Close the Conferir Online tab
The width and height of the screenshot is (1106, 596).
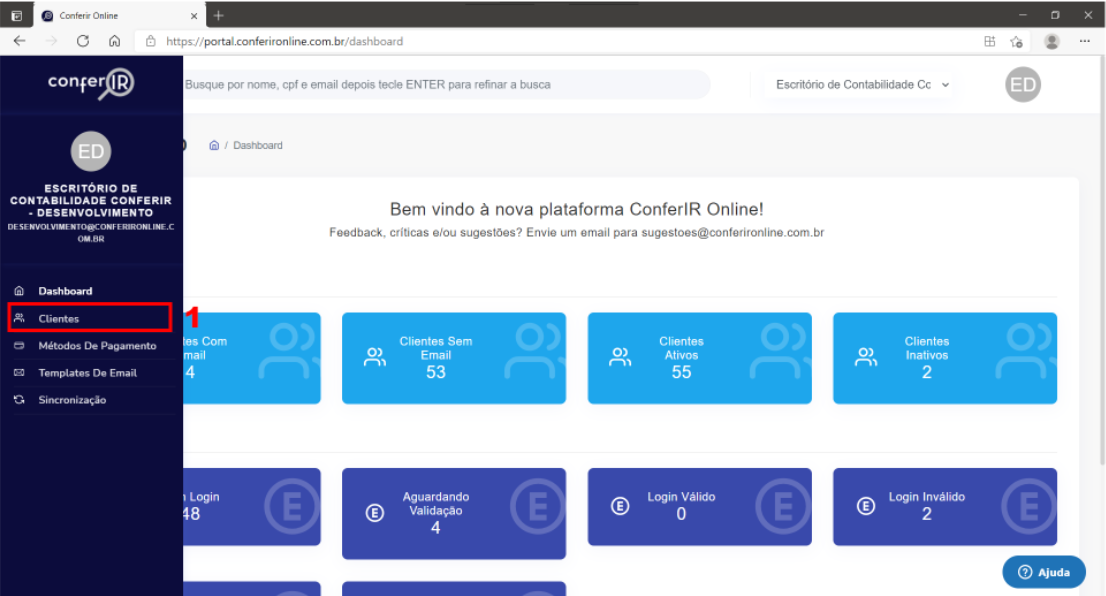click(194, 16)
